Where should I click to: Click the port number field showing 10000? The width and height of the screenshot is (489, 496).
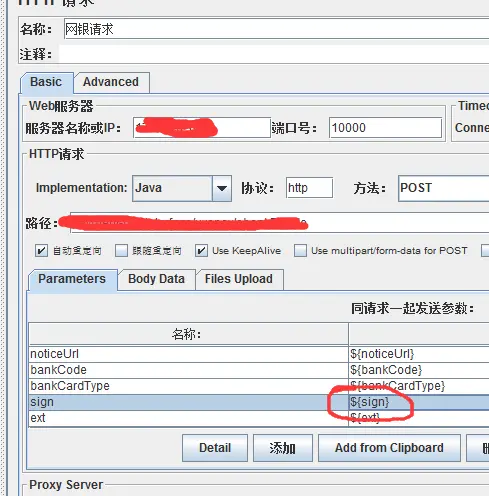click(x=385, y=128)
